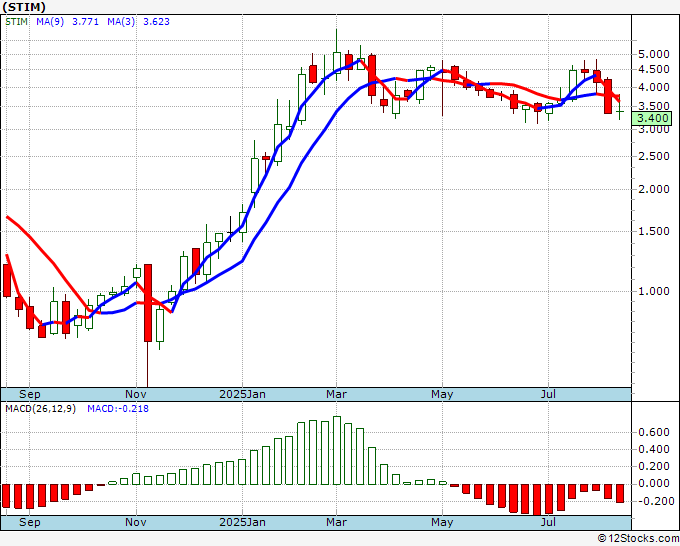Image resolution: width=680 pixels, height=546 pixels.
Task: Click the highlighted current price 3.400
Action: pos(652,118)
